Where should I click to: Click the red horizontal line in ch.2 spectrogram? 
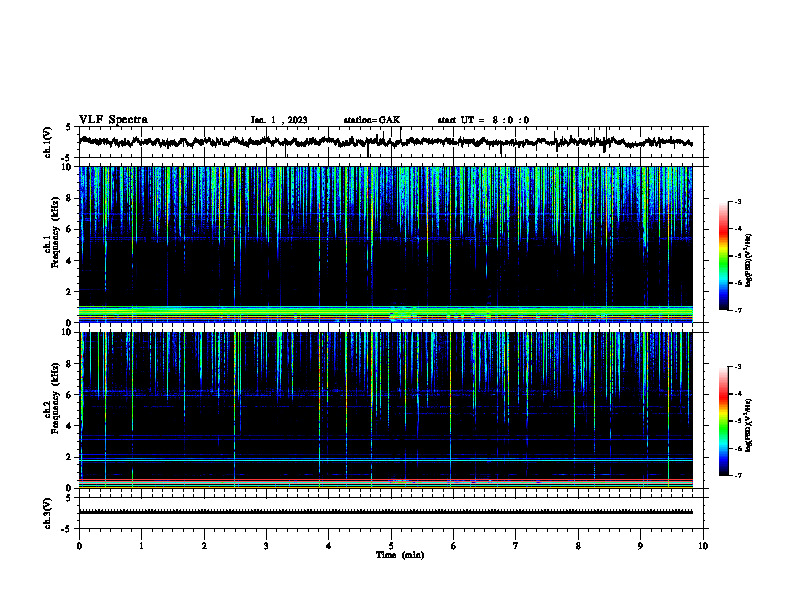point(385,480)
